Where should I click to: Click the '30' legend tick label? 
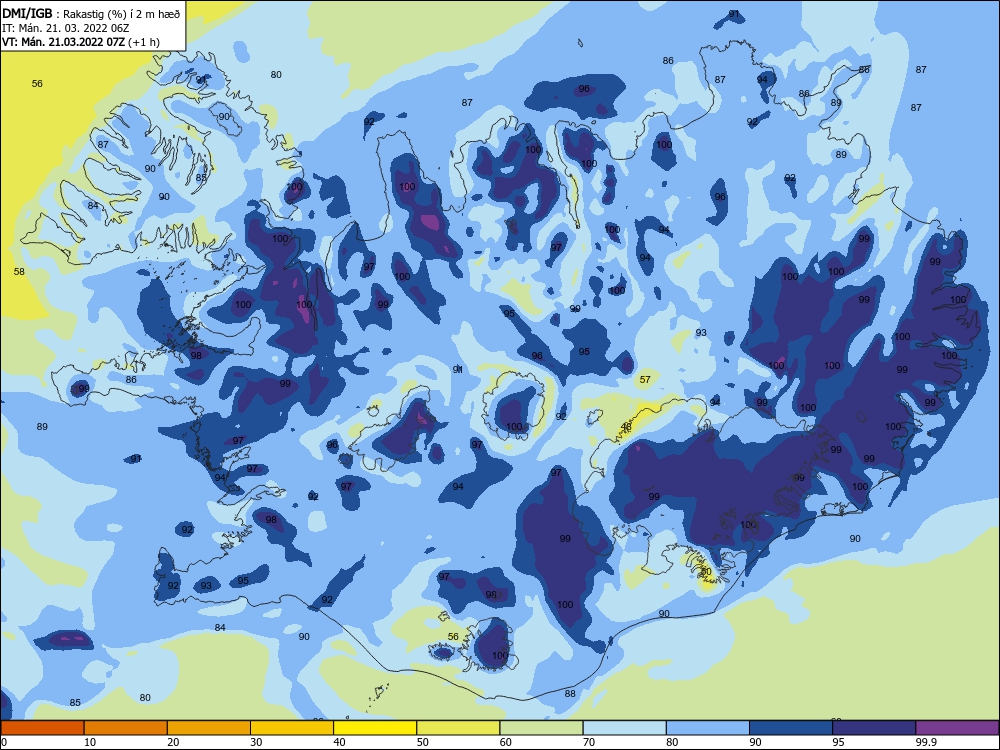256,742
